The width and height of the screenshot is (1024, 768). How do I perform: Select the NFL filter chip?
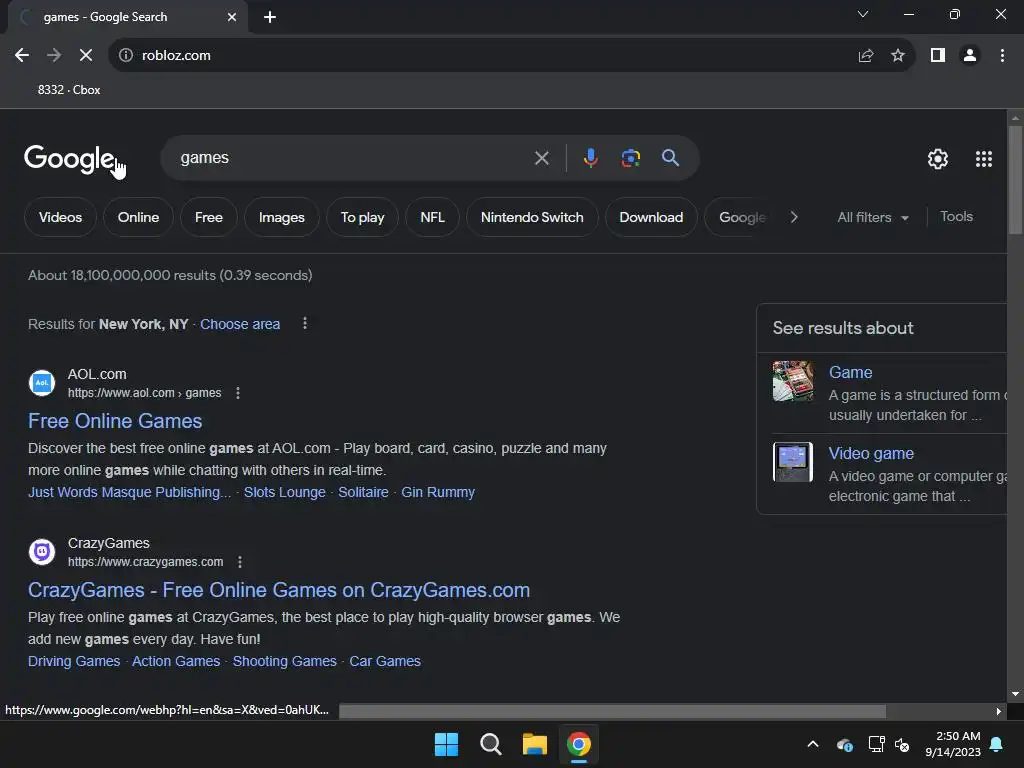point(432,217)
